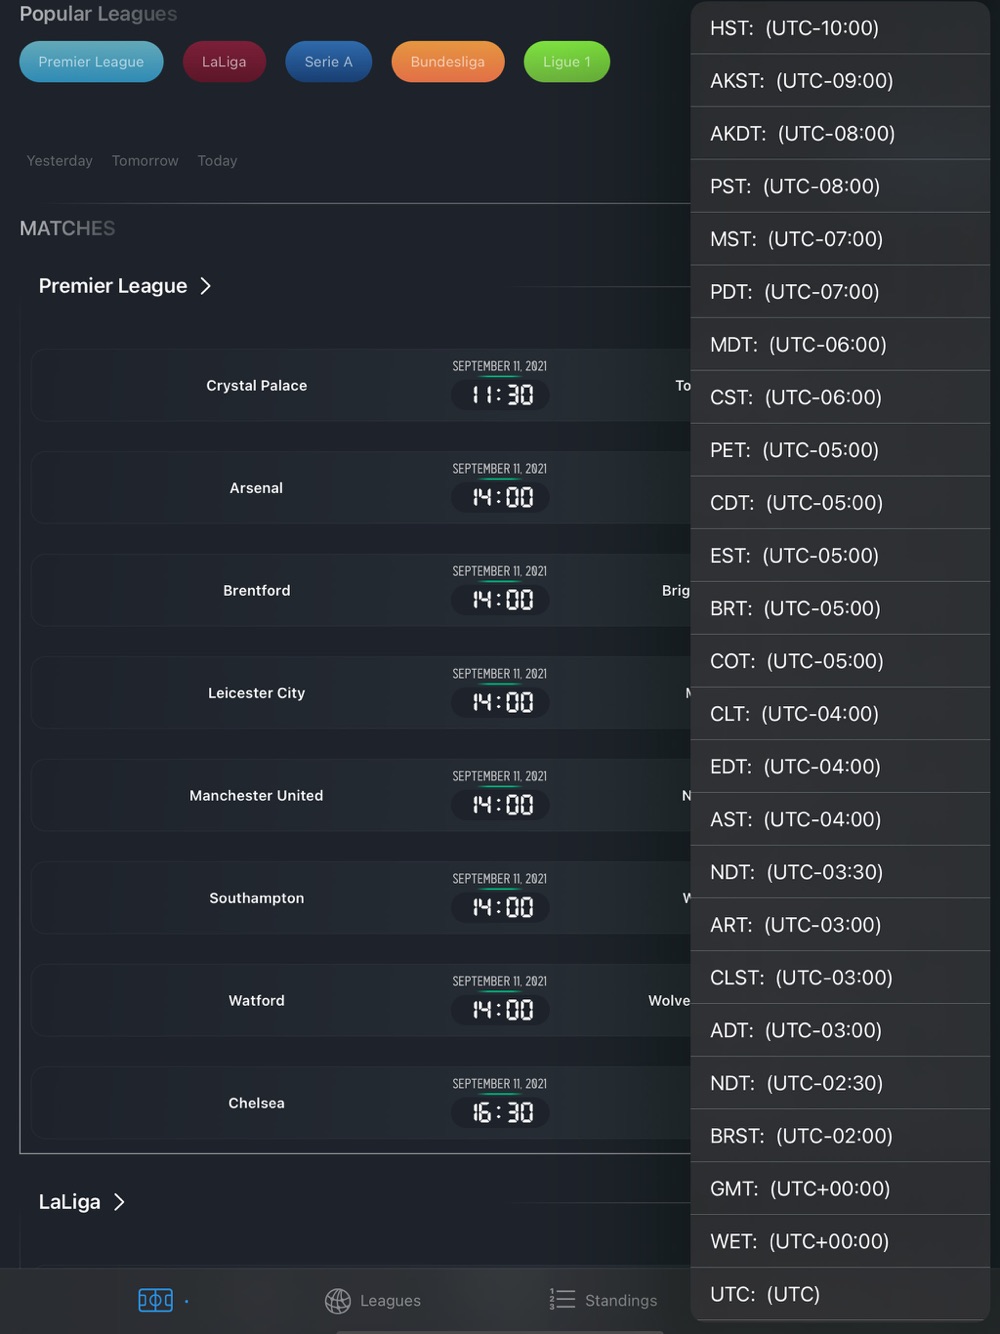The width and height of the screenshot is (1000, 1334).
Task: Select the UTC timezone entry
Action: point(764,1294)
